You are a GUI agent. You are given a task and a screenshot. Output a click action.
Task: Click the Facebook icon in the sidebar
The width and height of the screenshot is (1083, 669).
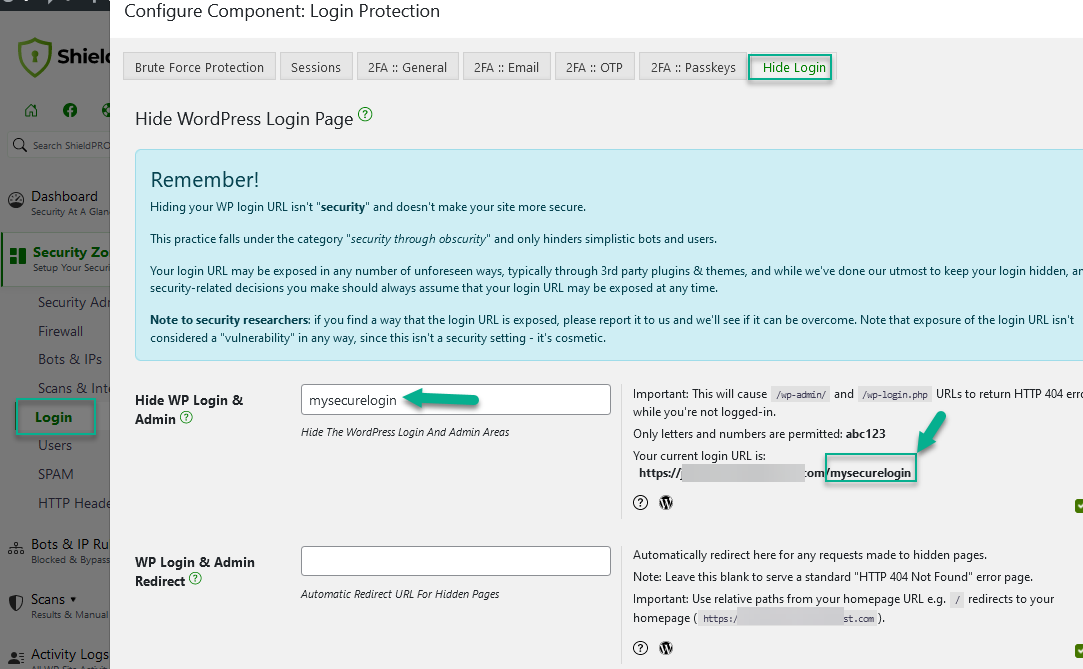69,110
